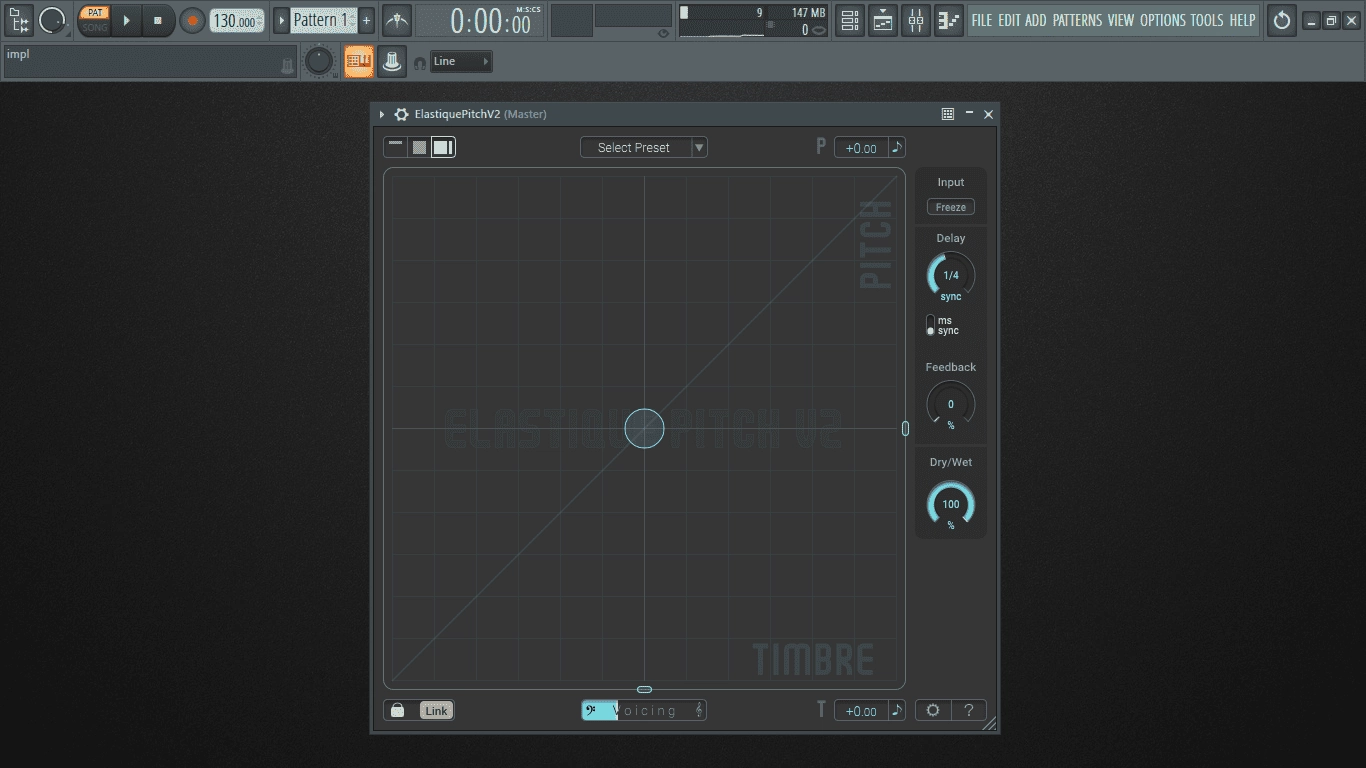Open the TOOLS menu
This screenshot has height=768, width=1366.
tap(1206, 20)
